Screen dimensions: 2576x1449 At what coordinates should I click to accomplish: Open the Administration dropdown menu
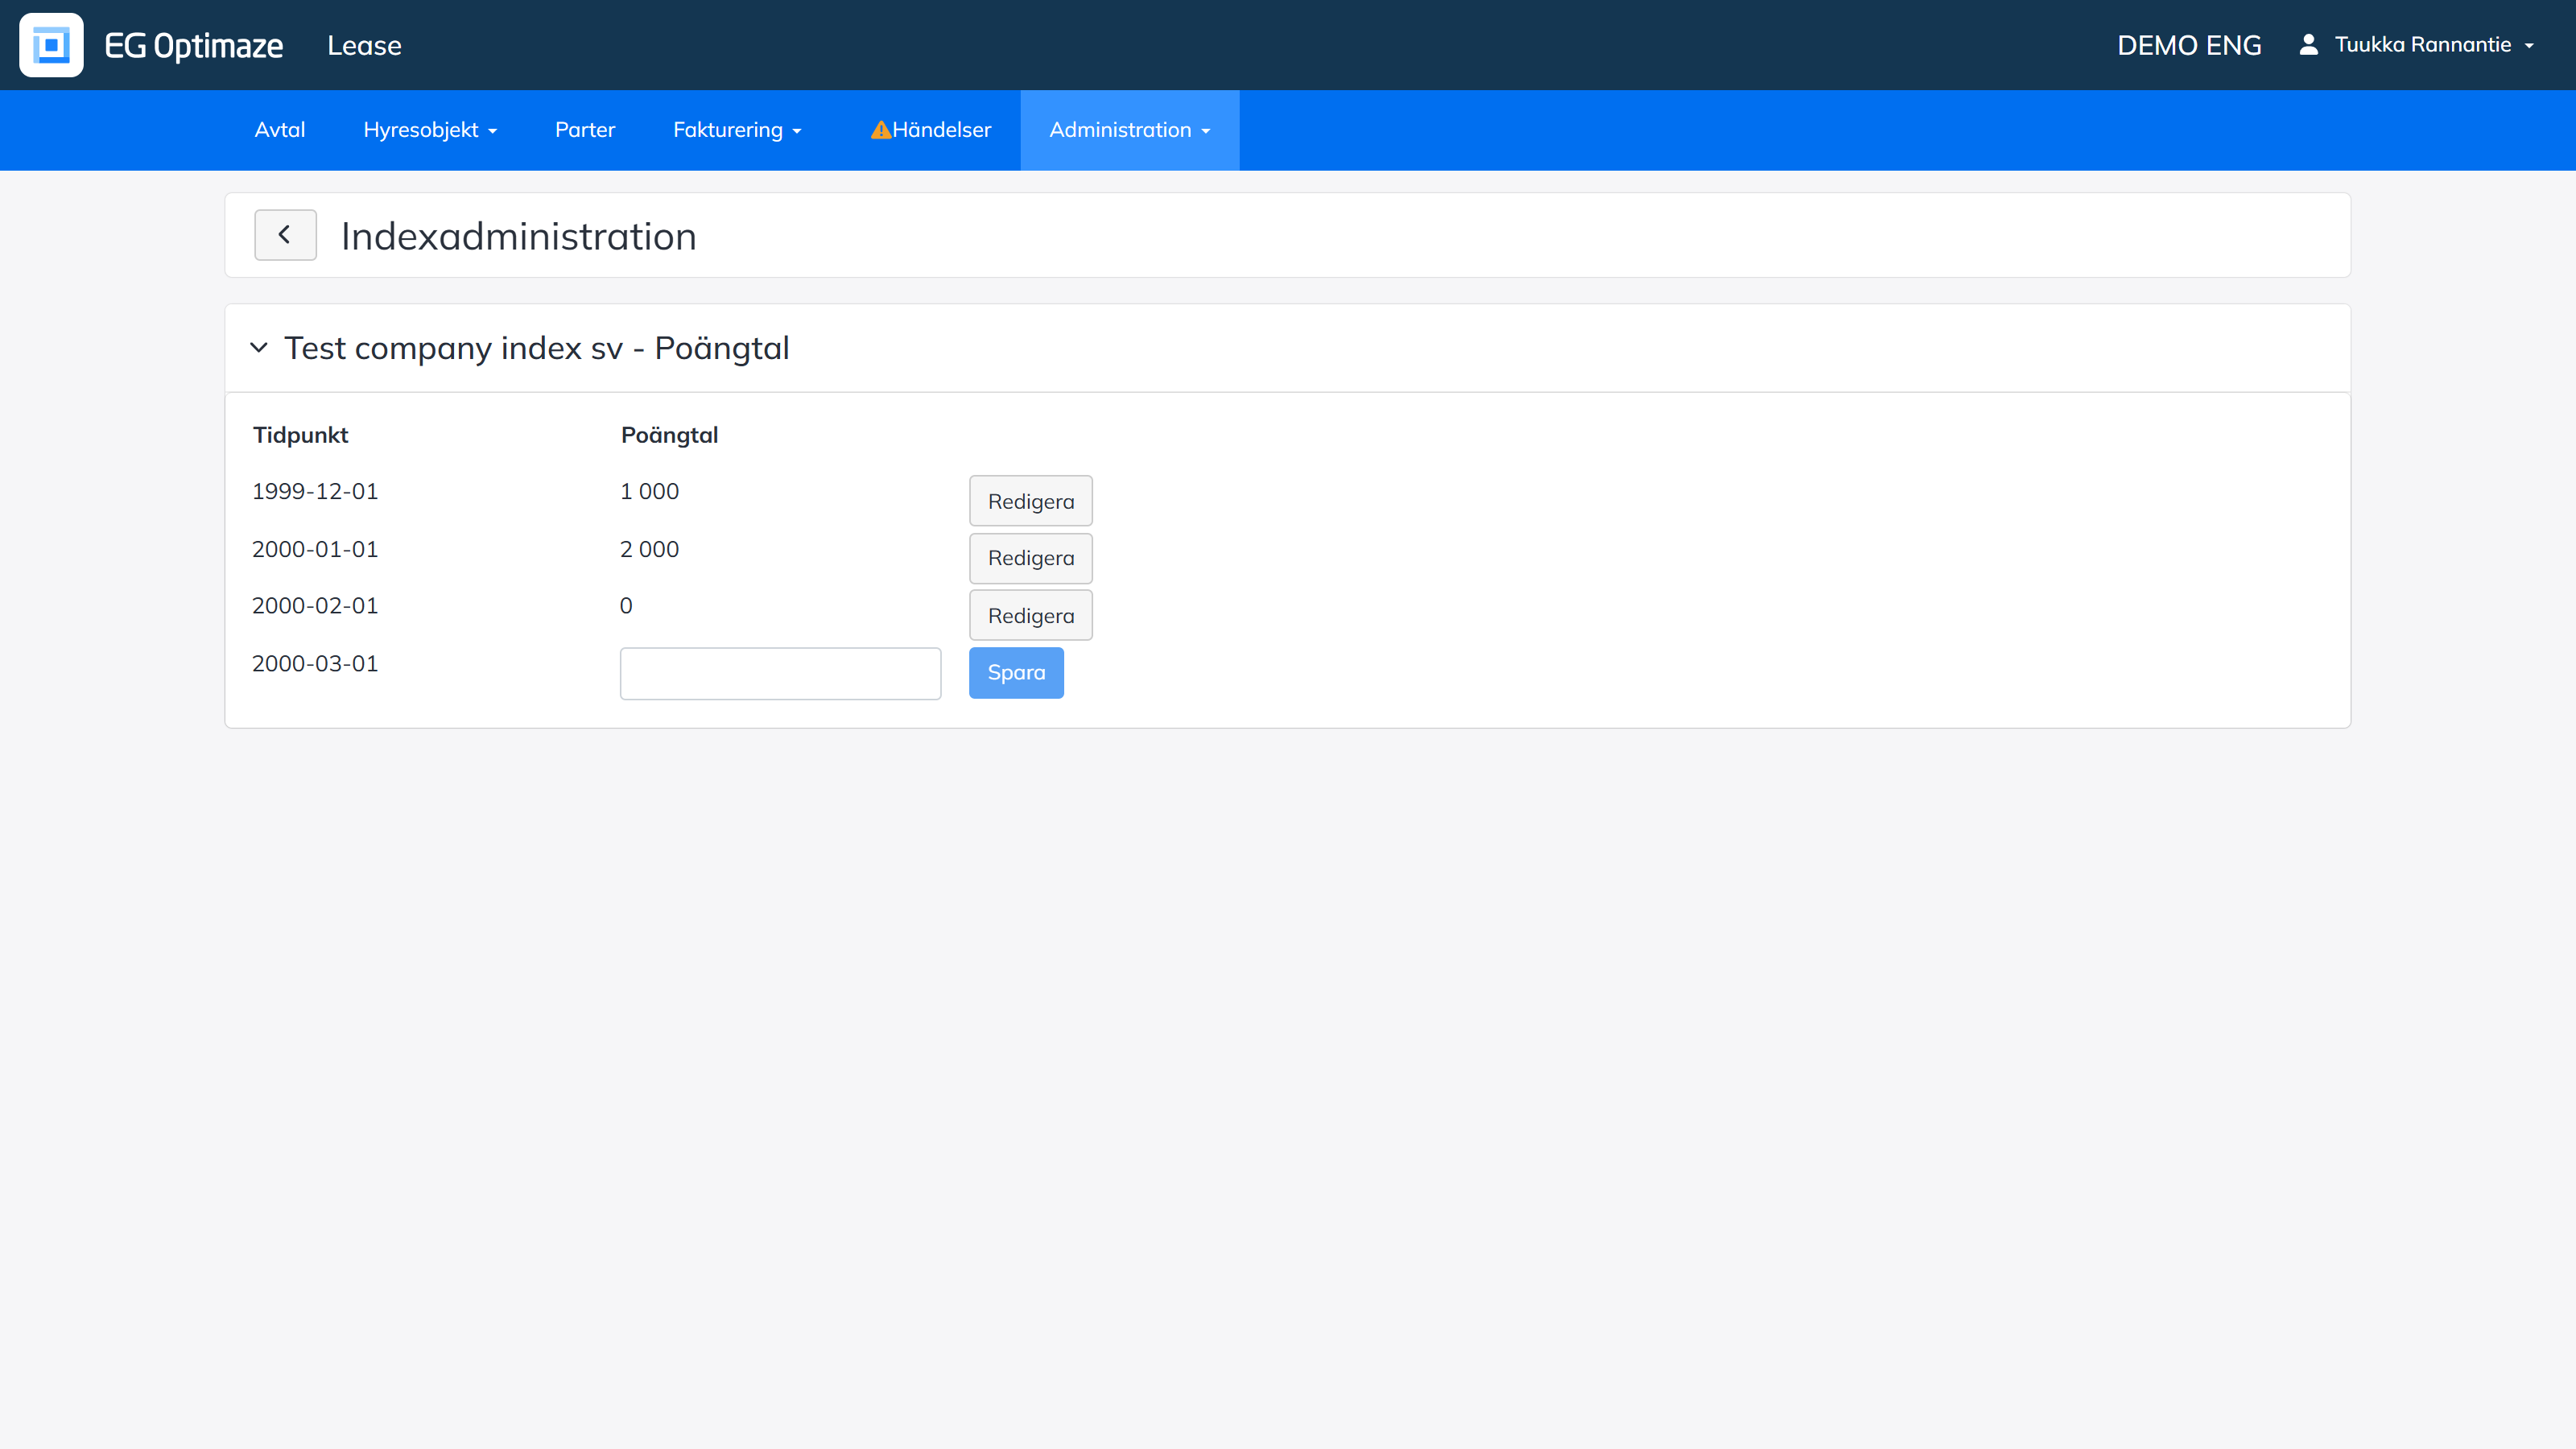point(1130,130)
